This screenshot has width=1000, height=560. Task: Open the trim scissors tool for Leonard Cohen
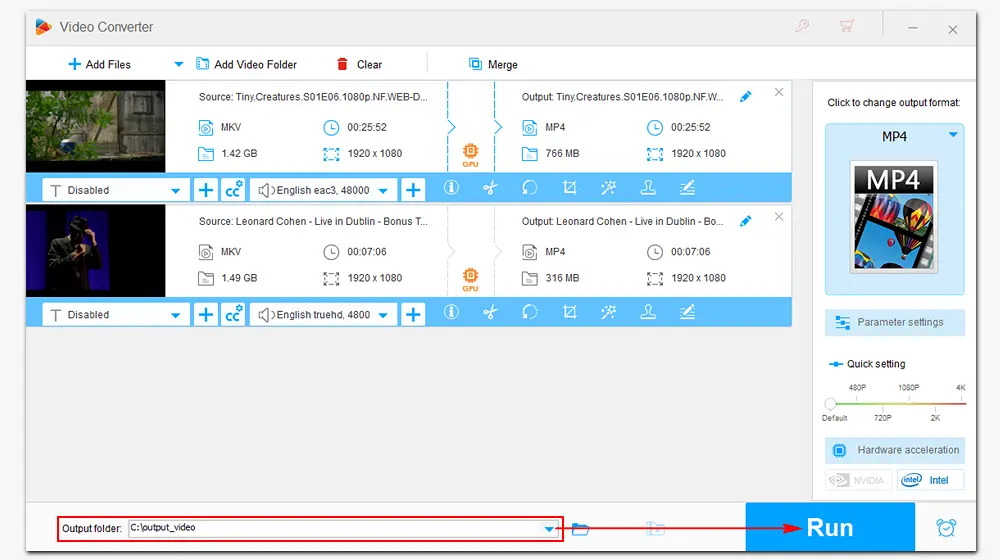490,312
